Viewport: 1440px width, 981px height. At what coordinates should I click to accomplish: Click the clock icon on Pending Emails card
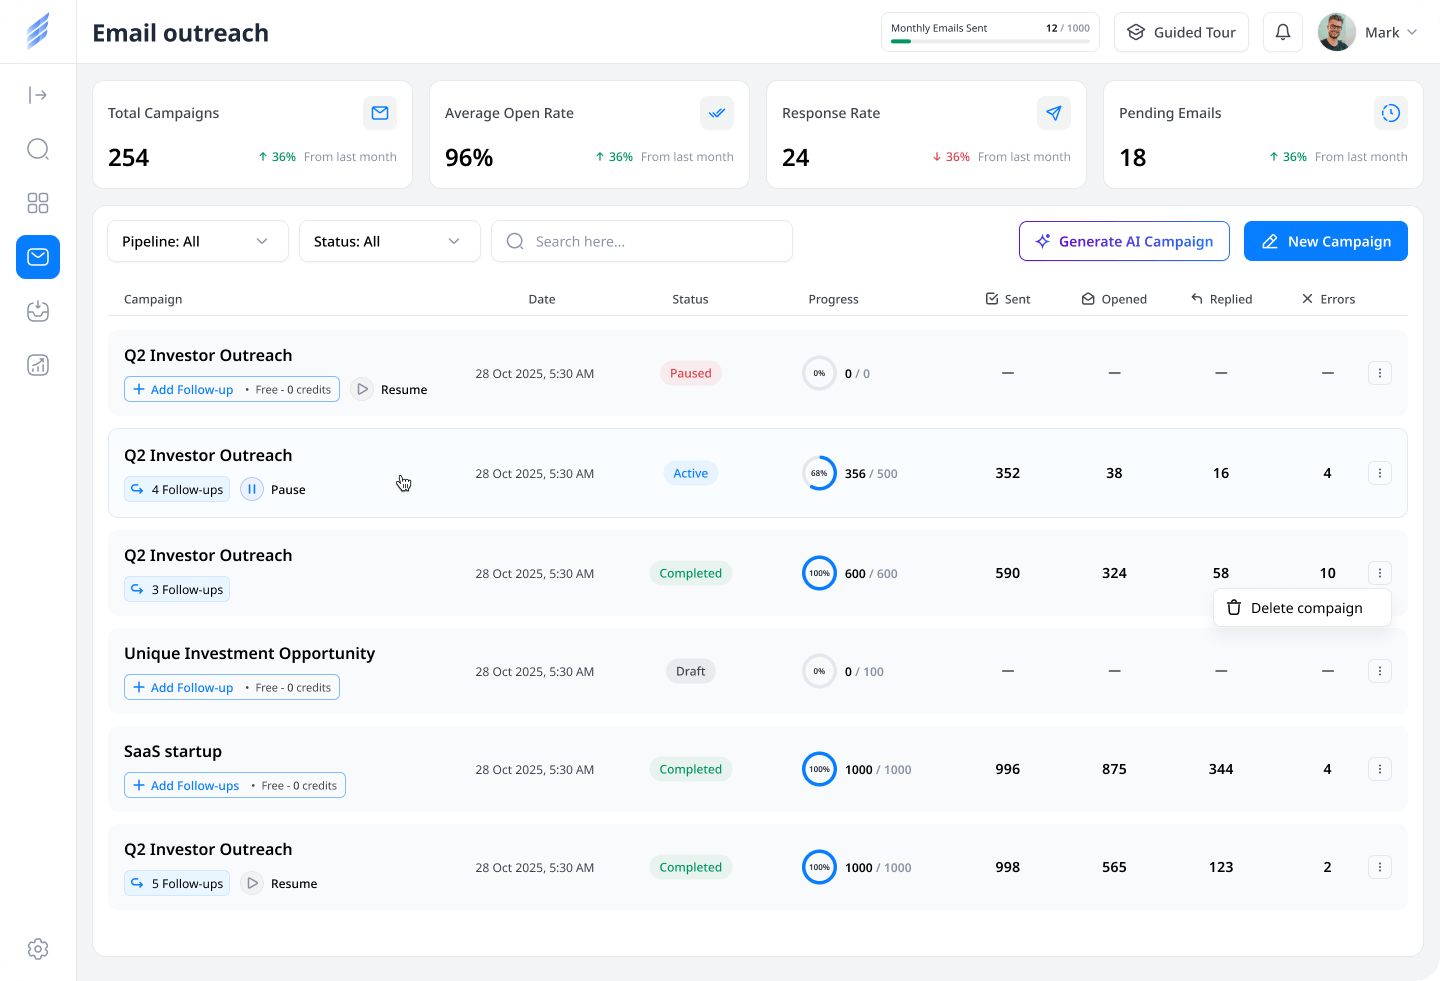click(1391, 113)
